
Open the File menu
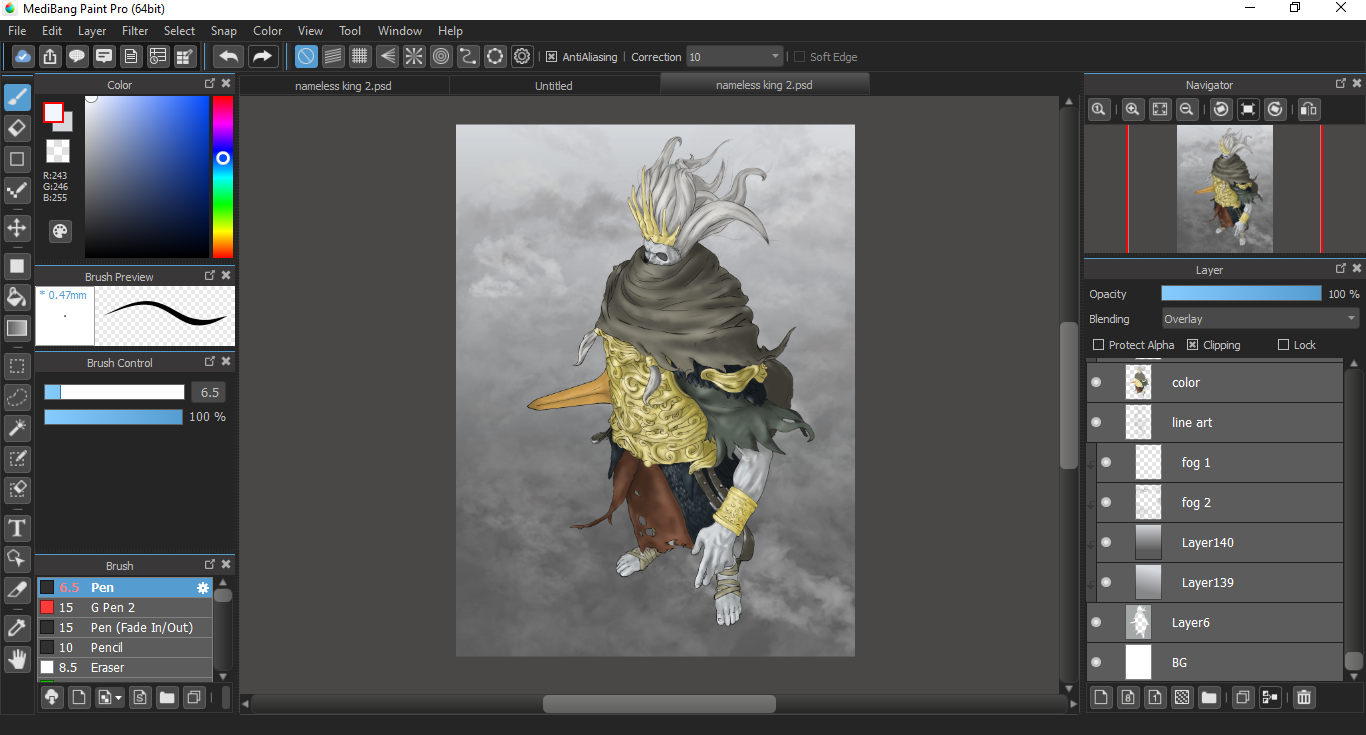click(17, 31)
